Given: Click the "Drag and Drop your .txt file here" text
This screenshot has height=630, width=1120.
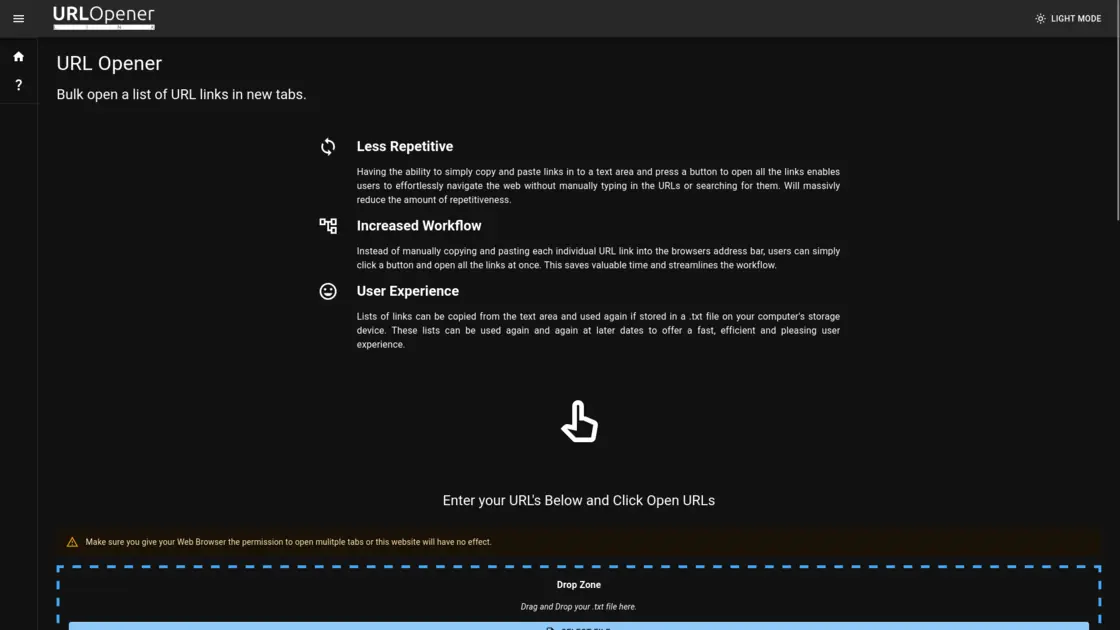Looking at the screenshot, I should click(578, 606).
